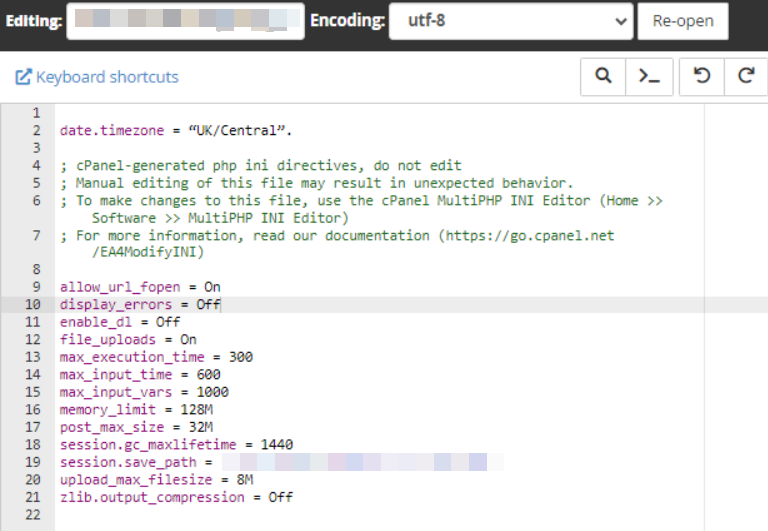Click the Editing filename field
The width and height of the screenshot is (768, 531).
(x=186, y=21)
